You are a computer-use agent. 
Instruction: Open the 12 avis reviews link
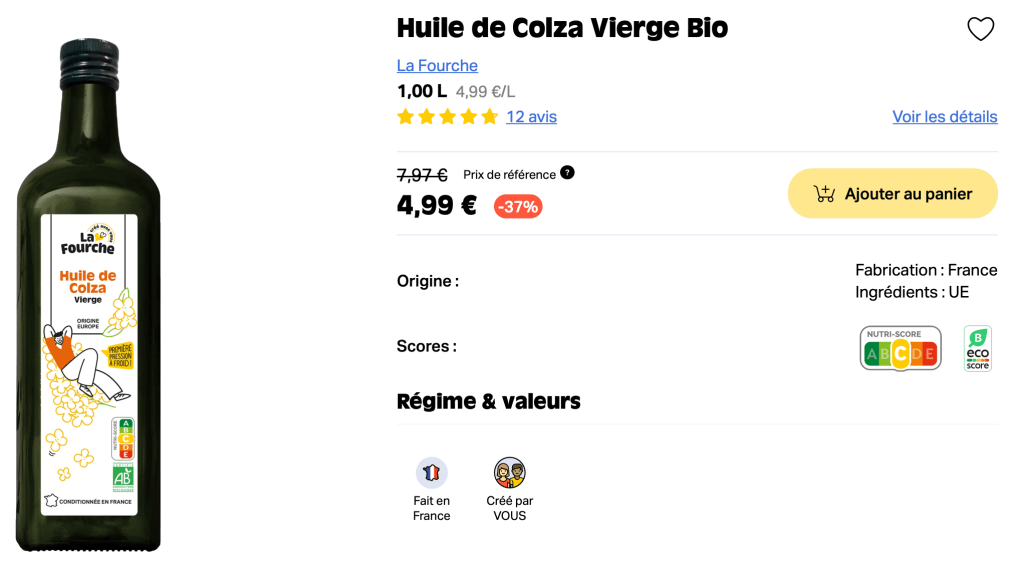[x=531, y=116]
